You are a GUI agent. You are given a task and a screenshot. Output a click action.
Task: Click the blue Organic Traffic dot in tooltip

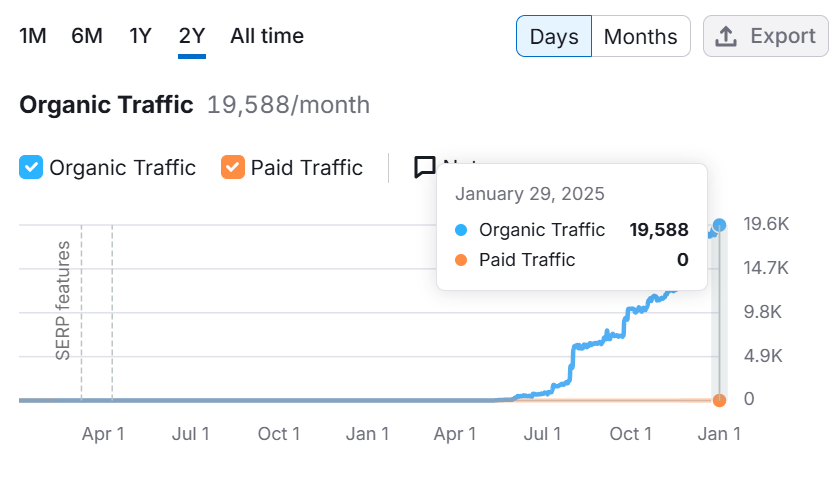tap(461, 230)
